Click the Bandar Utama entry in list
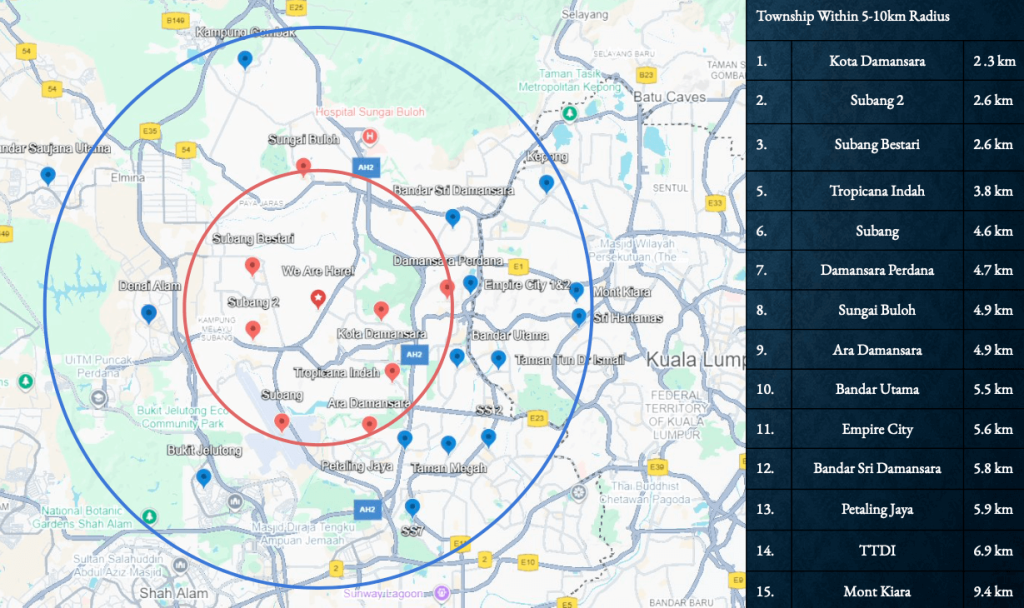 tap(877, 388)
